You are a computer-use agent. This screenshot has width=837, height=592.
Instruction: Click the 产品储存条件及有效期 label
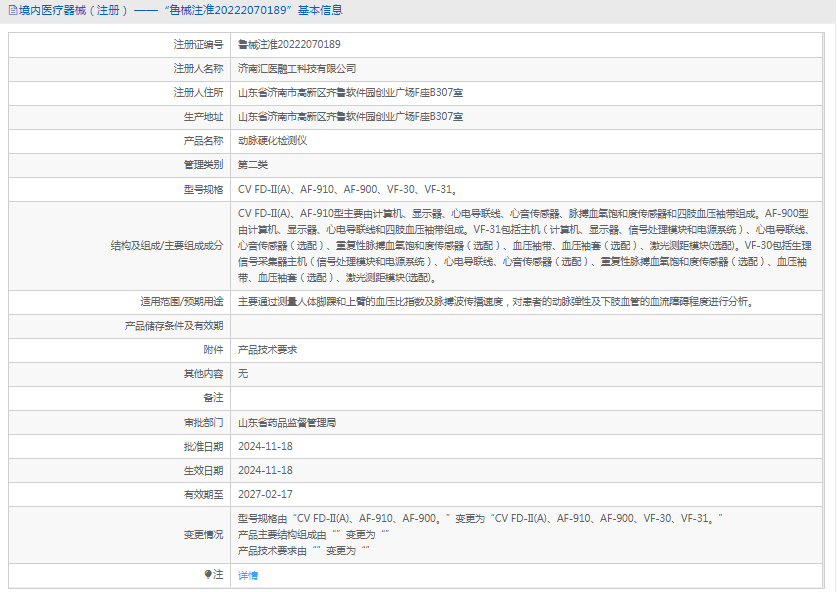173,326
